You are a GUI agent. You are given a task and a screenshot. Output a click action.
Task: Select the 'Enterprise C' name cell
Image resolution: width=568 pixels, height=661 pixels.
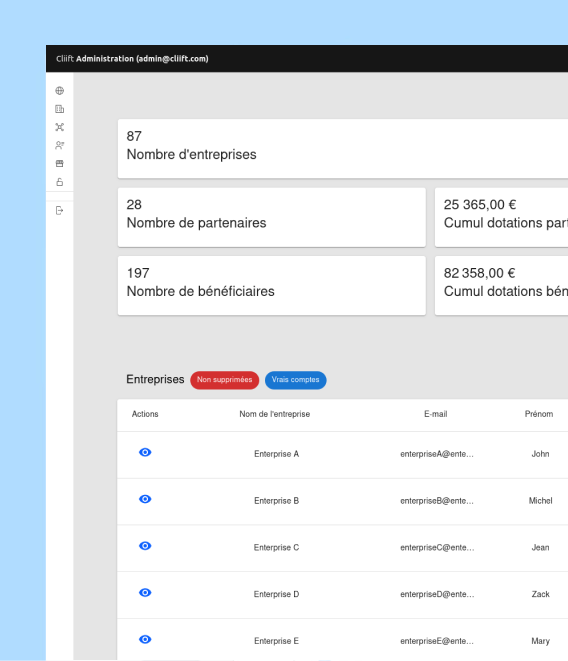pos(276,548)
